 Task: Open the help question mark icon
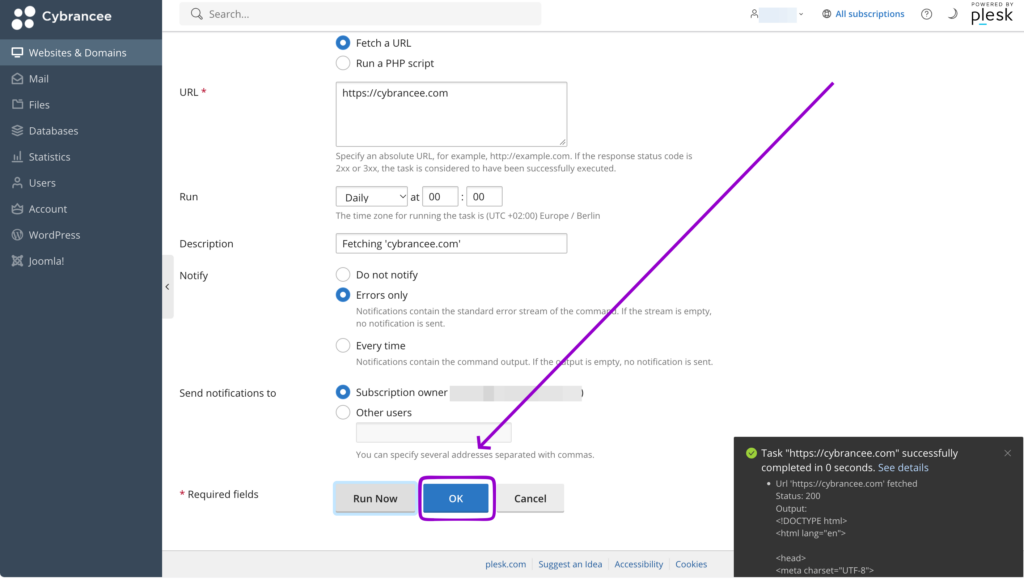point(926,14)
